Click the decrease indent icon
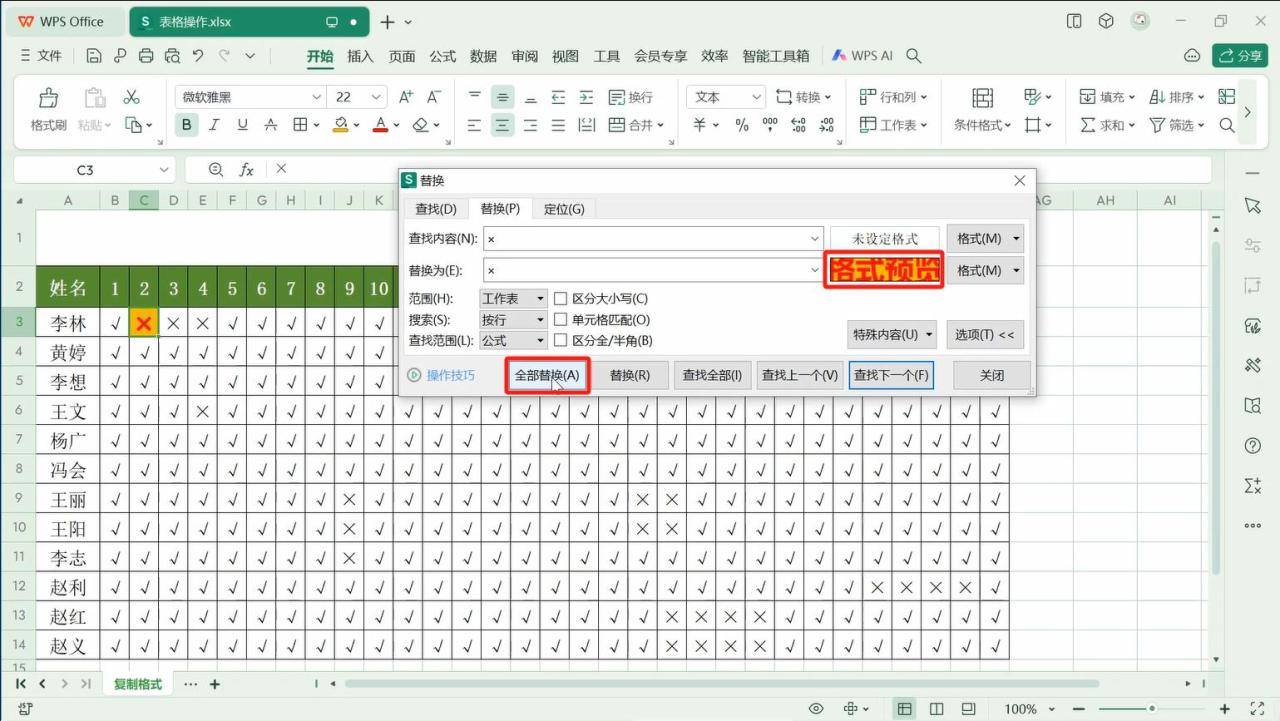Screen dimensions: 1280x721 pos(558,97)
